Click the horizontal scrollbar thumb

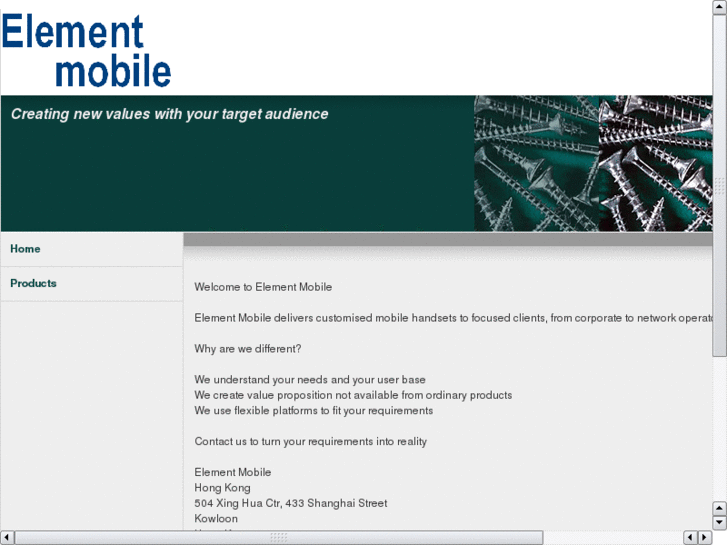278,538
